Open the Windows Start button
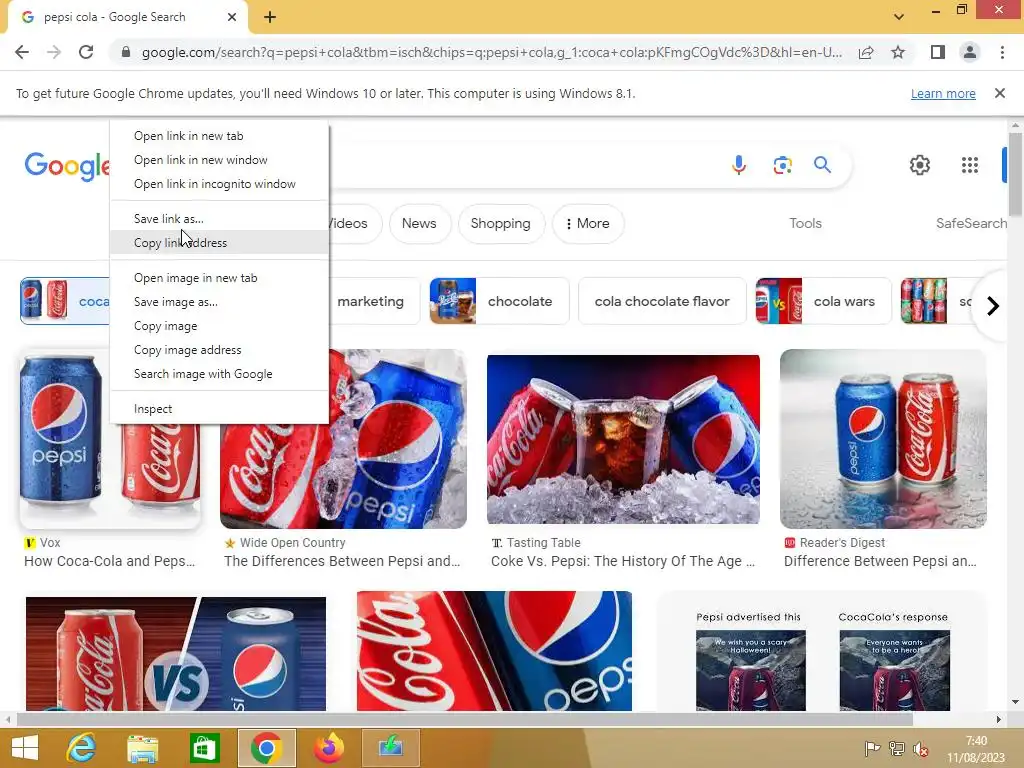1024x768 pixels. tap(25, 748)
